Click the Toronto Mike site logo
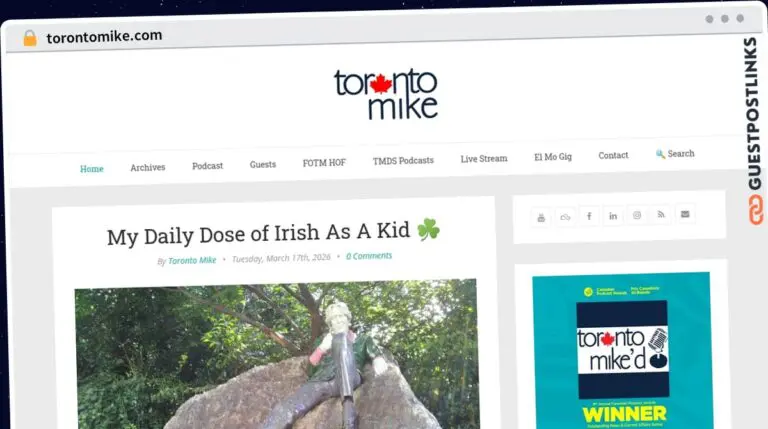 (385, 93)
